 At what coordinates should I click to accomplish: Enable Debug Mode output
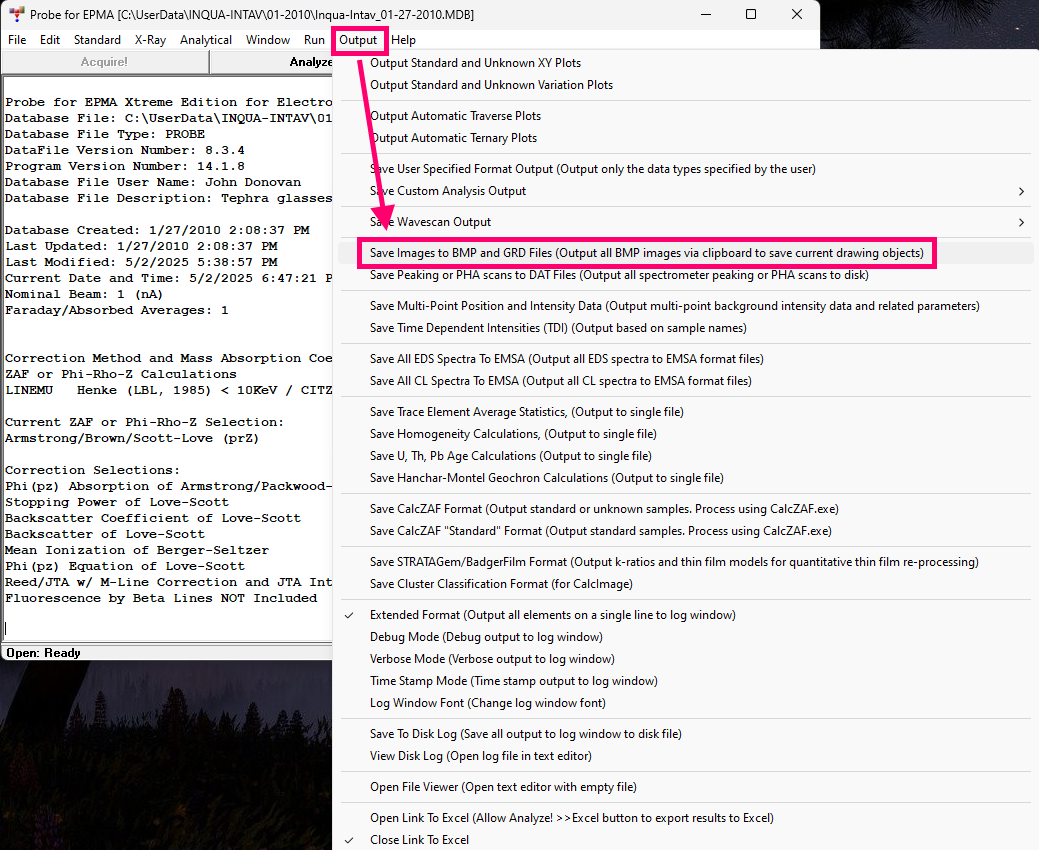(486, 637)
